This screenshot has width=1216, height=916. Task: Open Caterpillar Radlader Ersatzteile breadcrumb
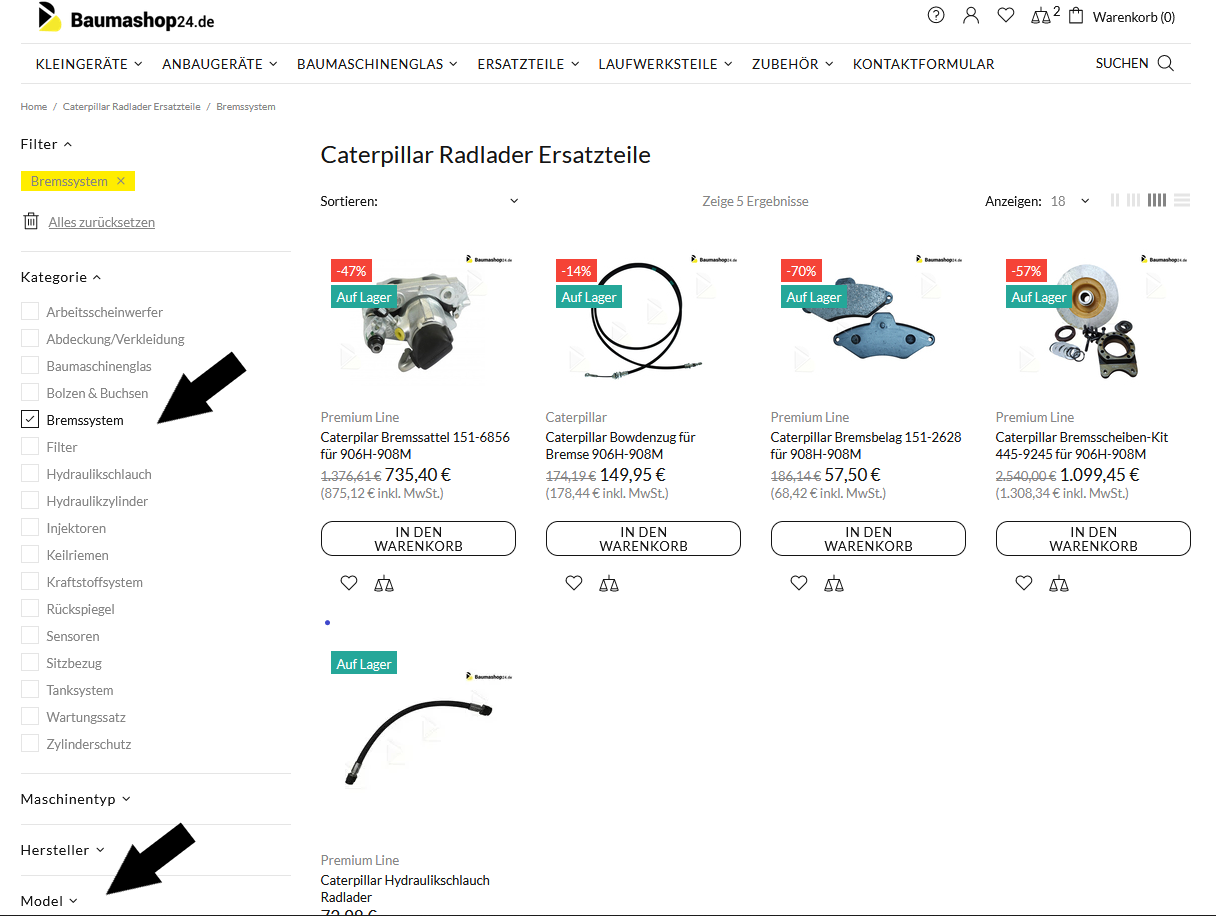132,107
